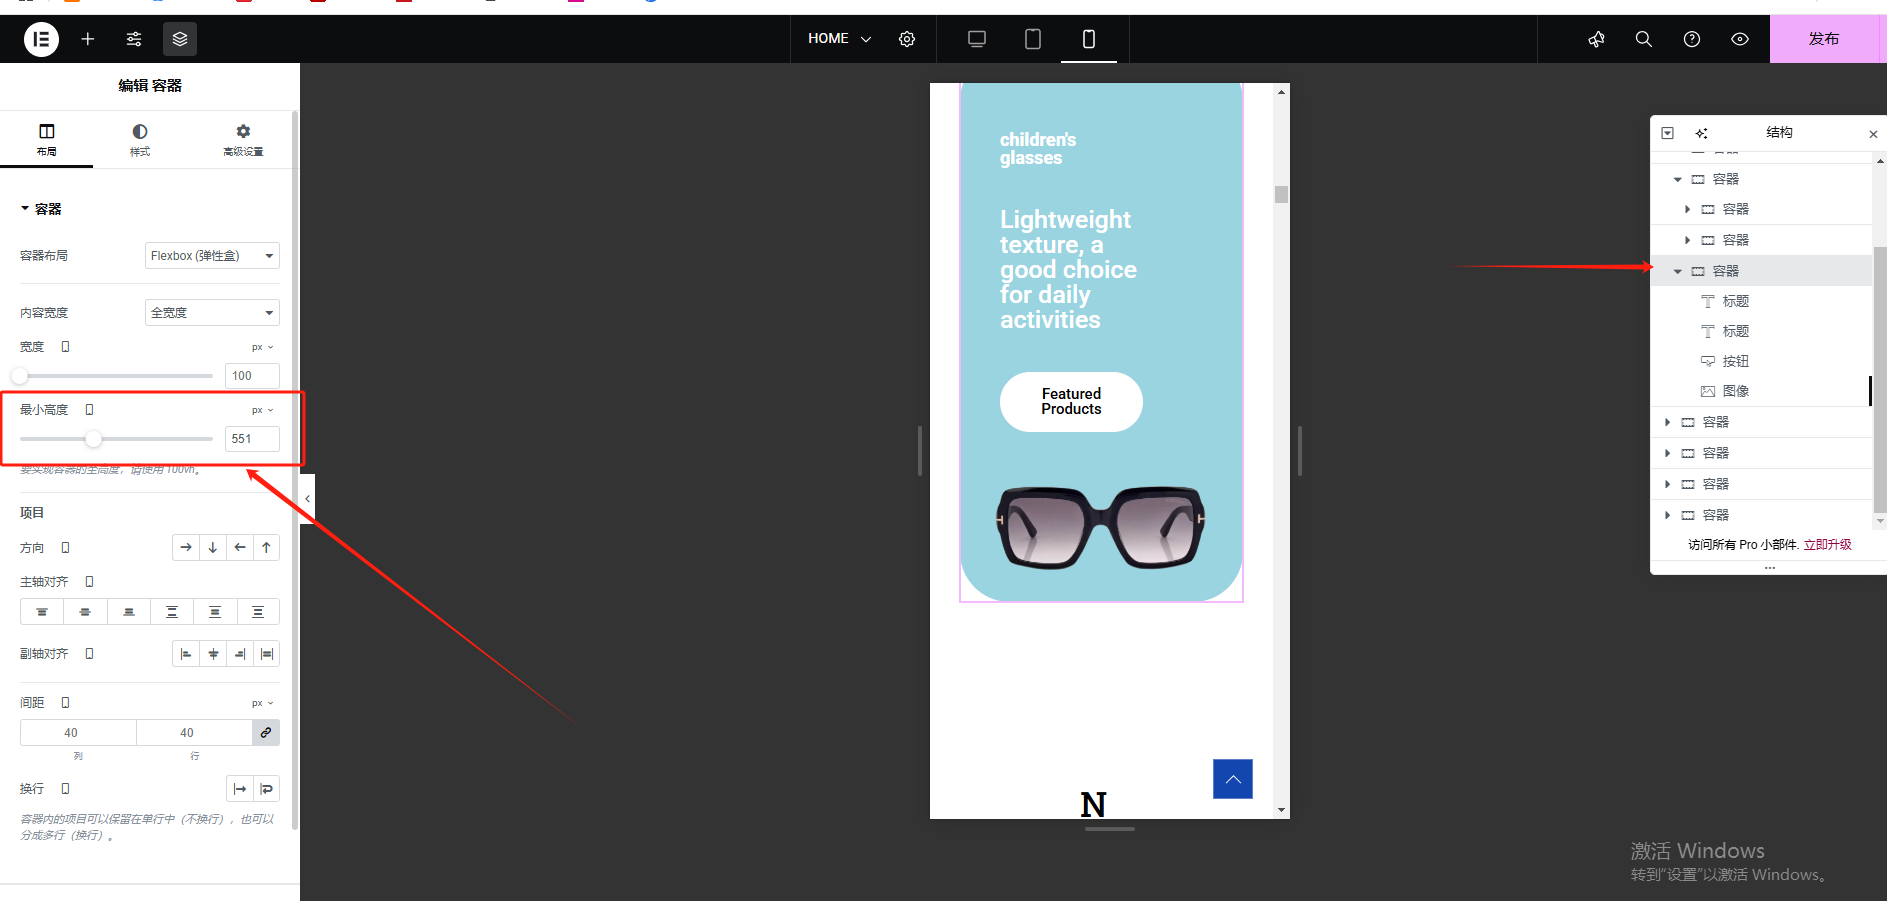Switch to the Style tab
Screen dimensions: 1887x901
(140, 140)
